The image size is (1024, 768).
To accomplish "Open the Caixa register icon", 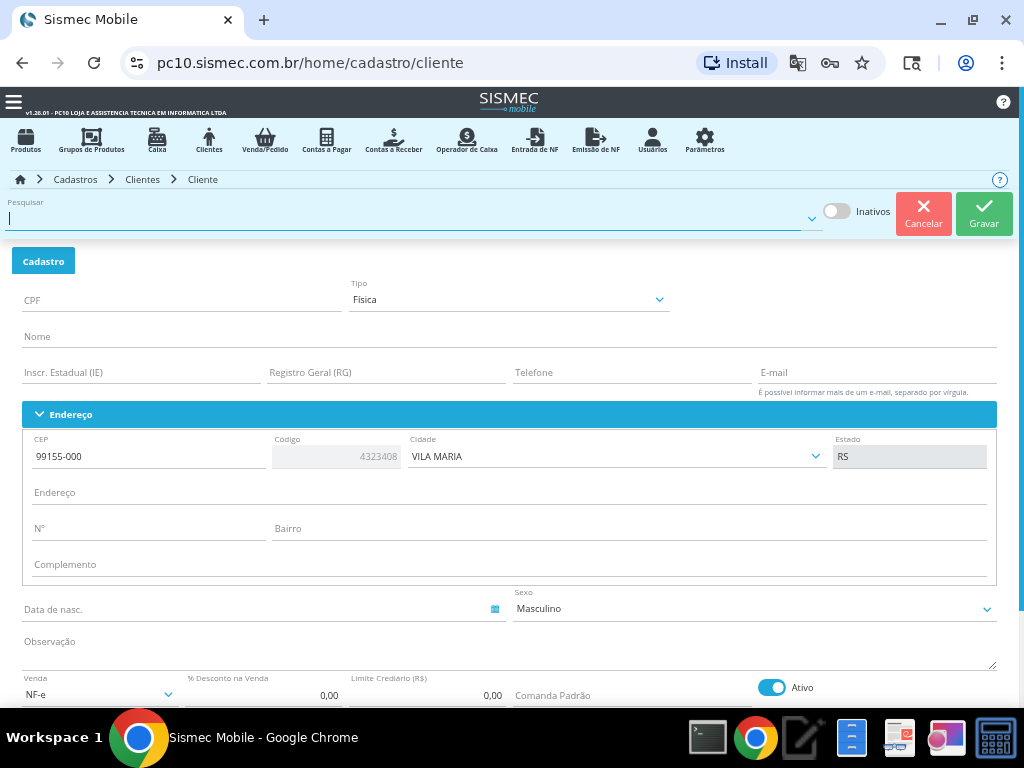I will [157, 139].
